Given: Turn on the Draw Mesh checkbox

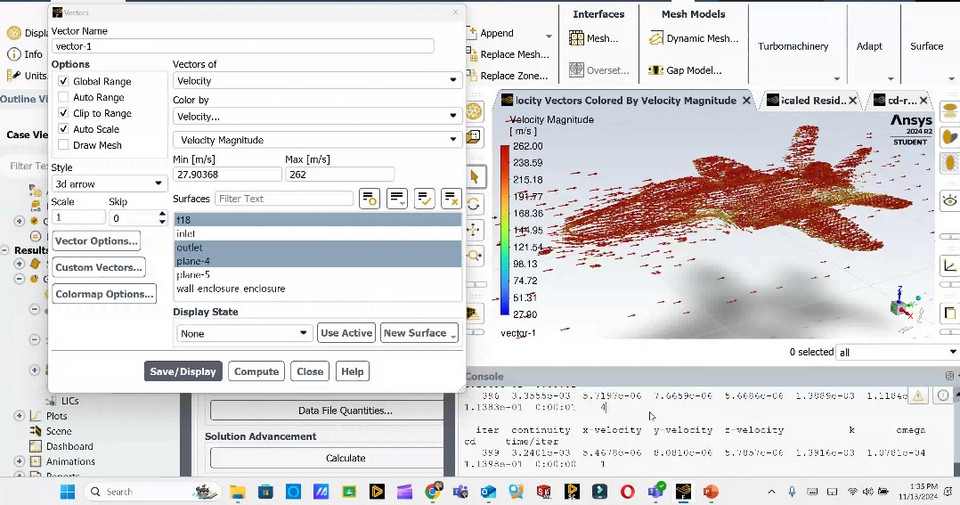Looking at the screenshot, I should (x=64, y=146).
